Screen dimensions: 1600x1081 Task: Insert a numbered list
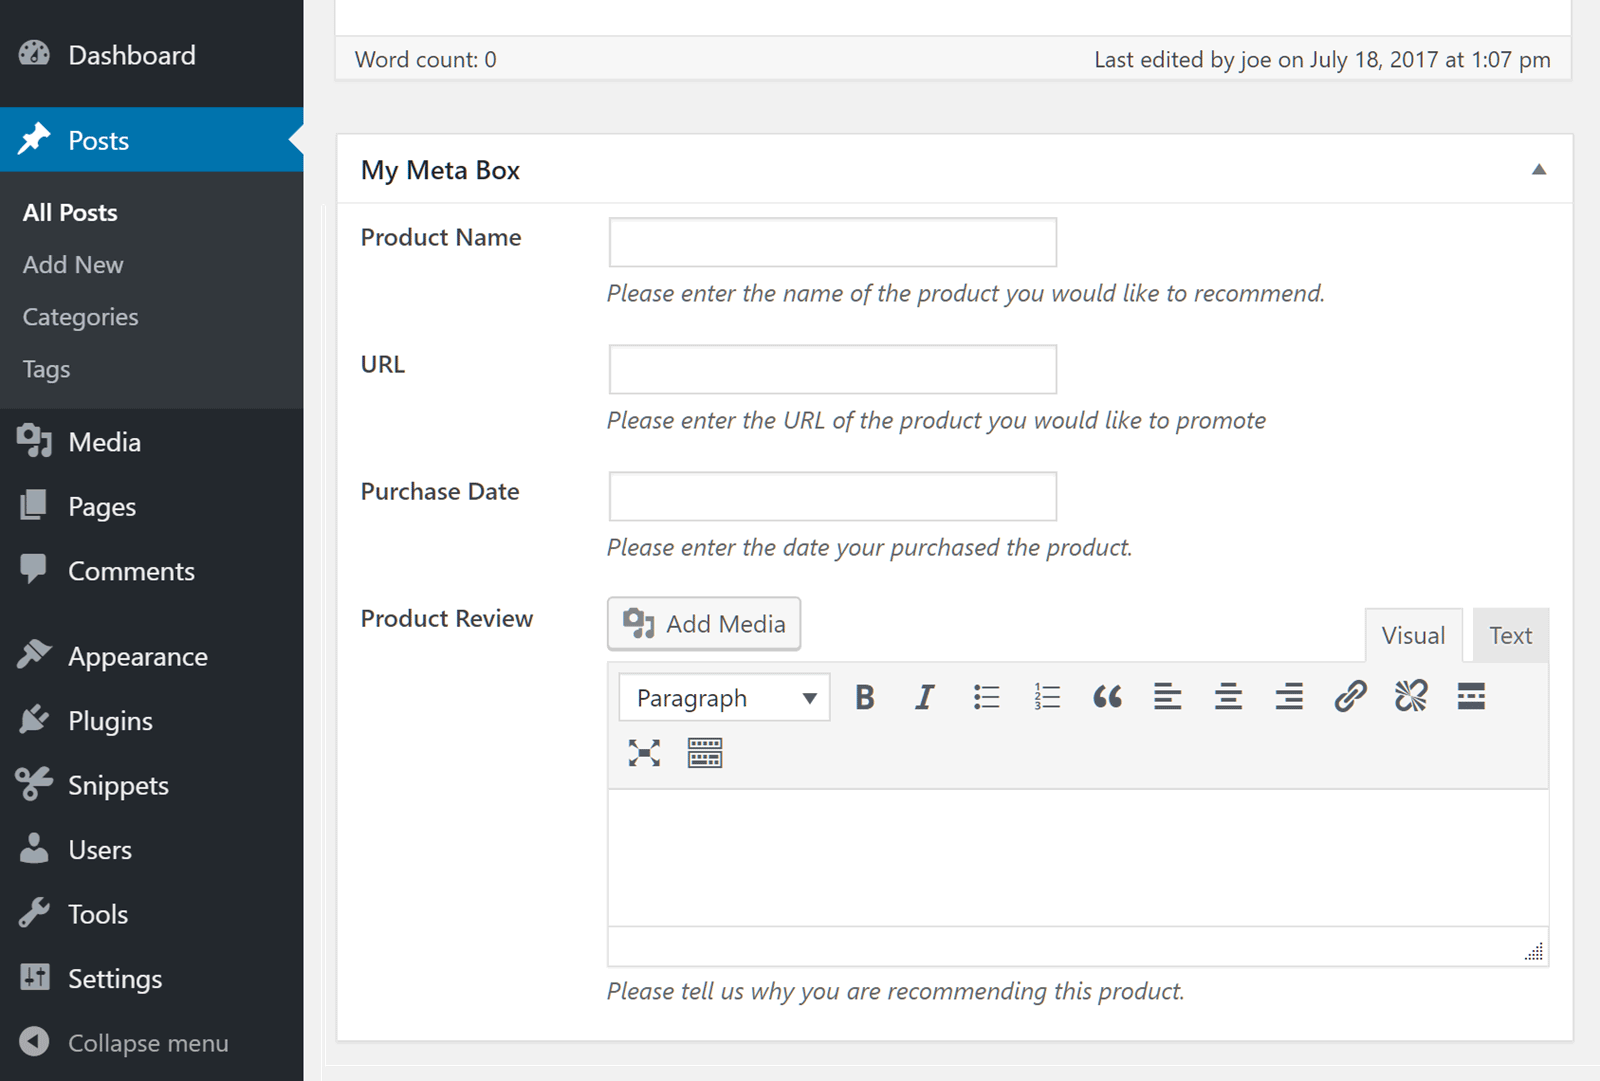1047,697
